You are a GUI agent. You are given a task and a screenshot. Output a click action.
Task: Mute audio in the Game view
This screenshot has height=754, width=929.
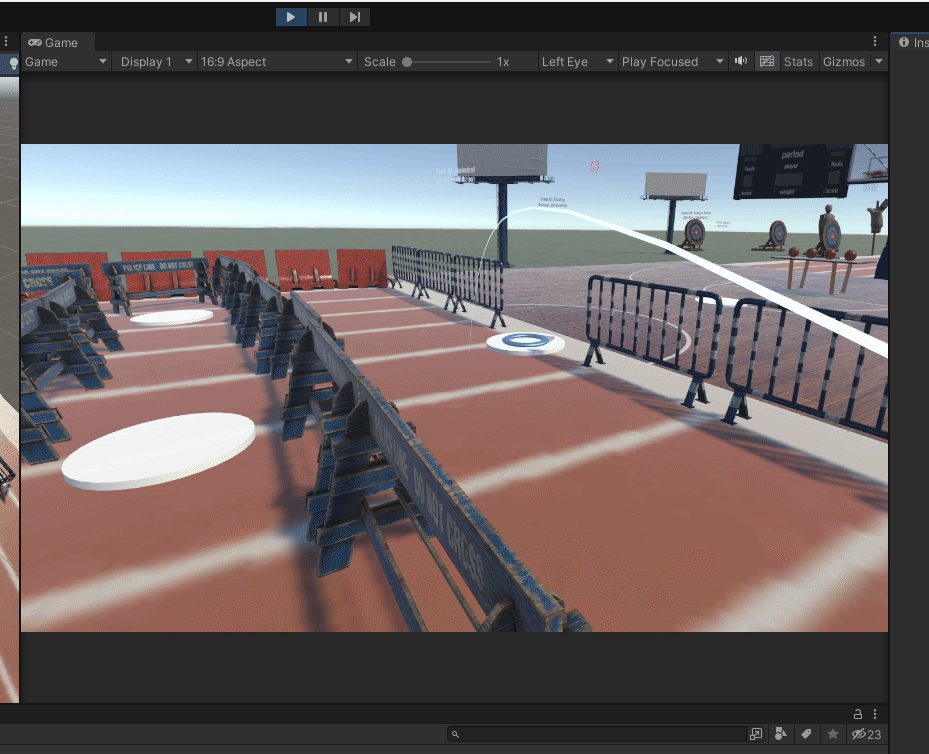click(740, 61)
